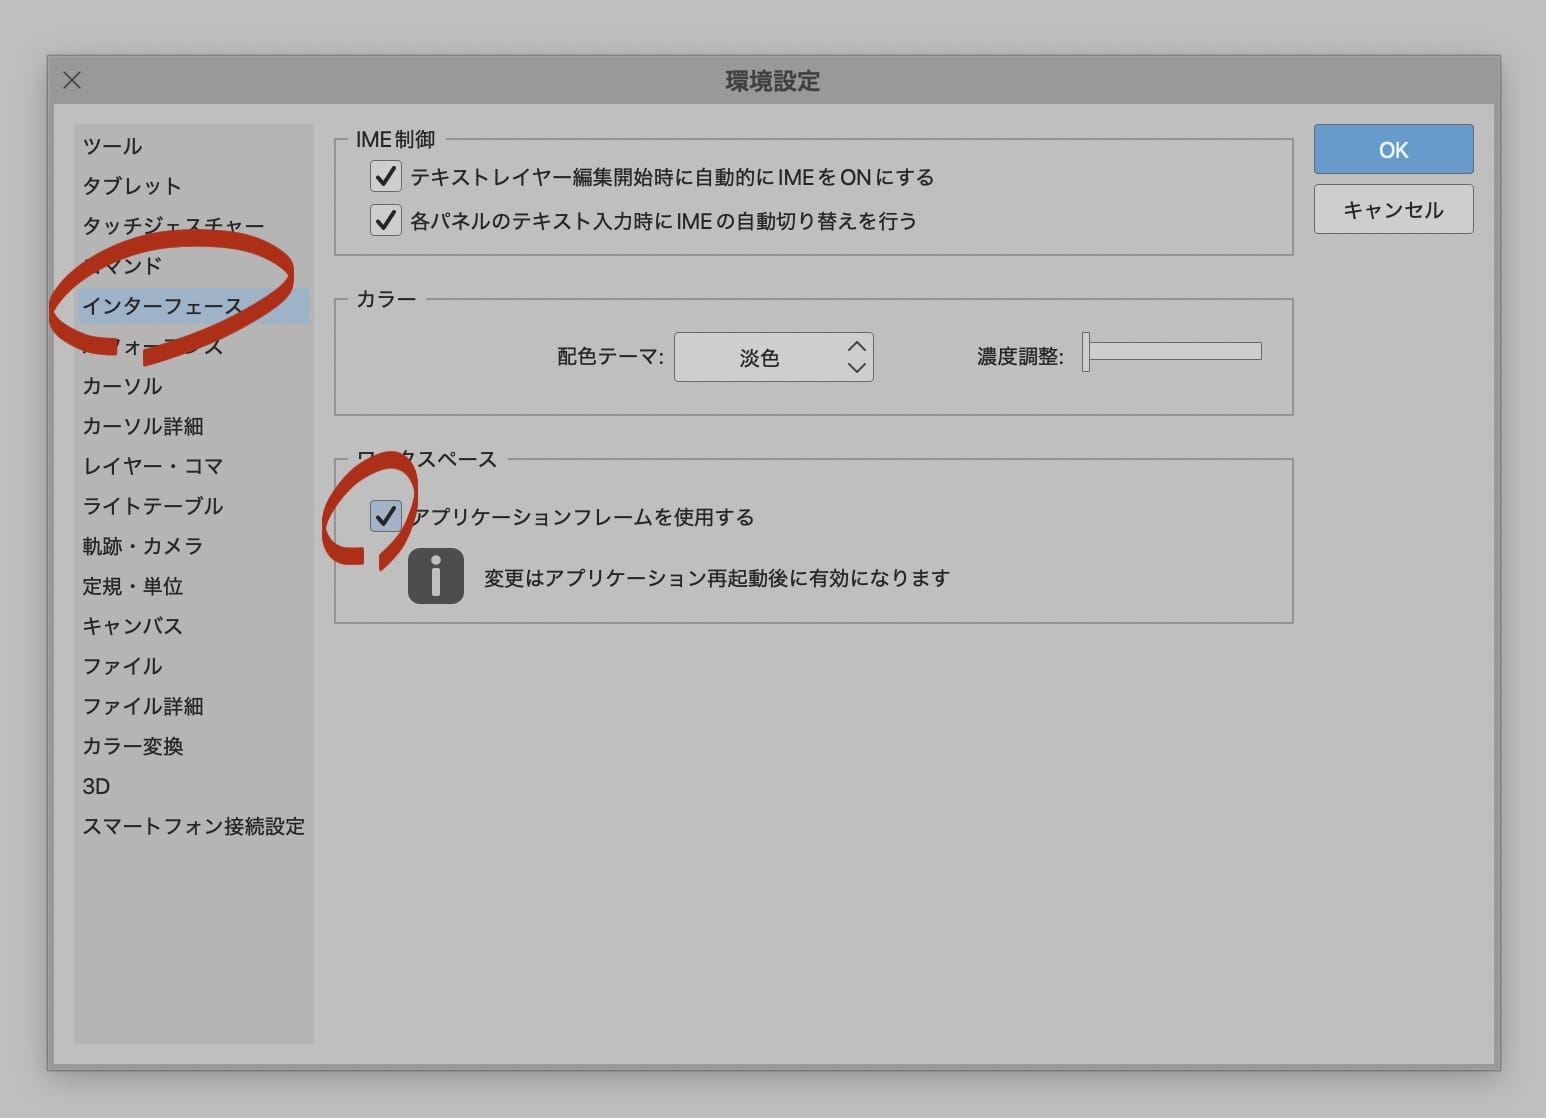Dismiss changes with the キャンセル button
The width and height of the screenshot is (1546, 1118).
[x=1393, y=209]
